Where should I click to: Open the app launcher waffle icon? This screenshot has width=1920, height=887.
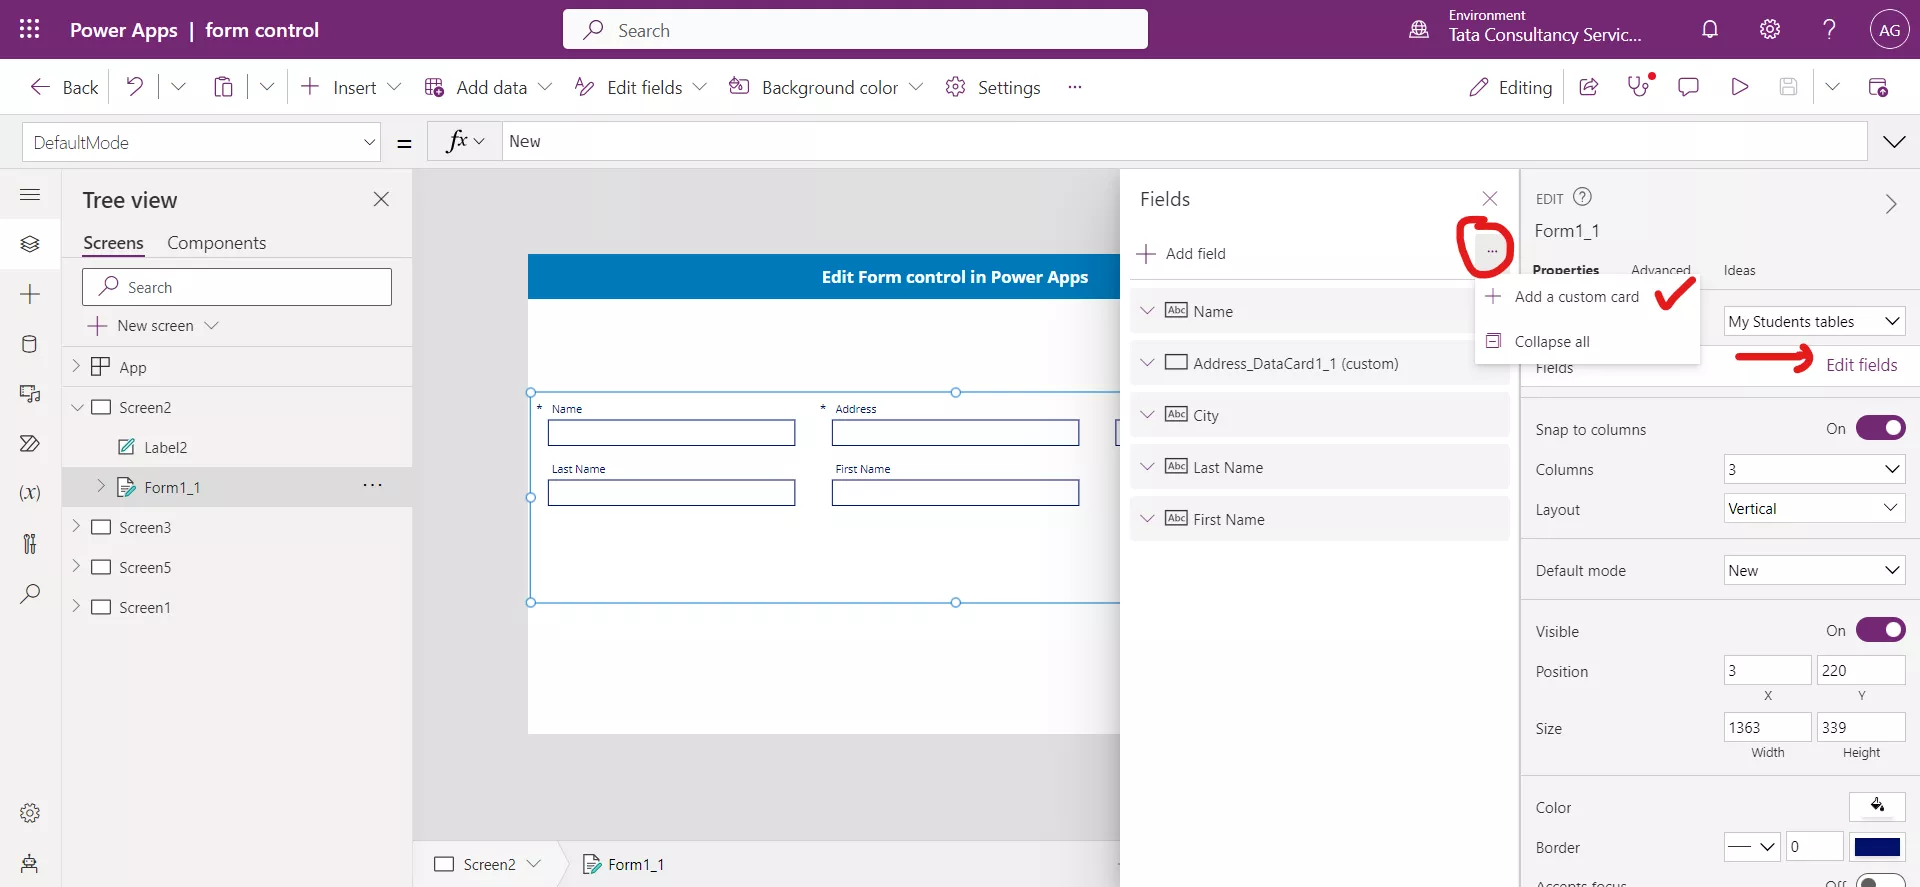tap(29, 30)
